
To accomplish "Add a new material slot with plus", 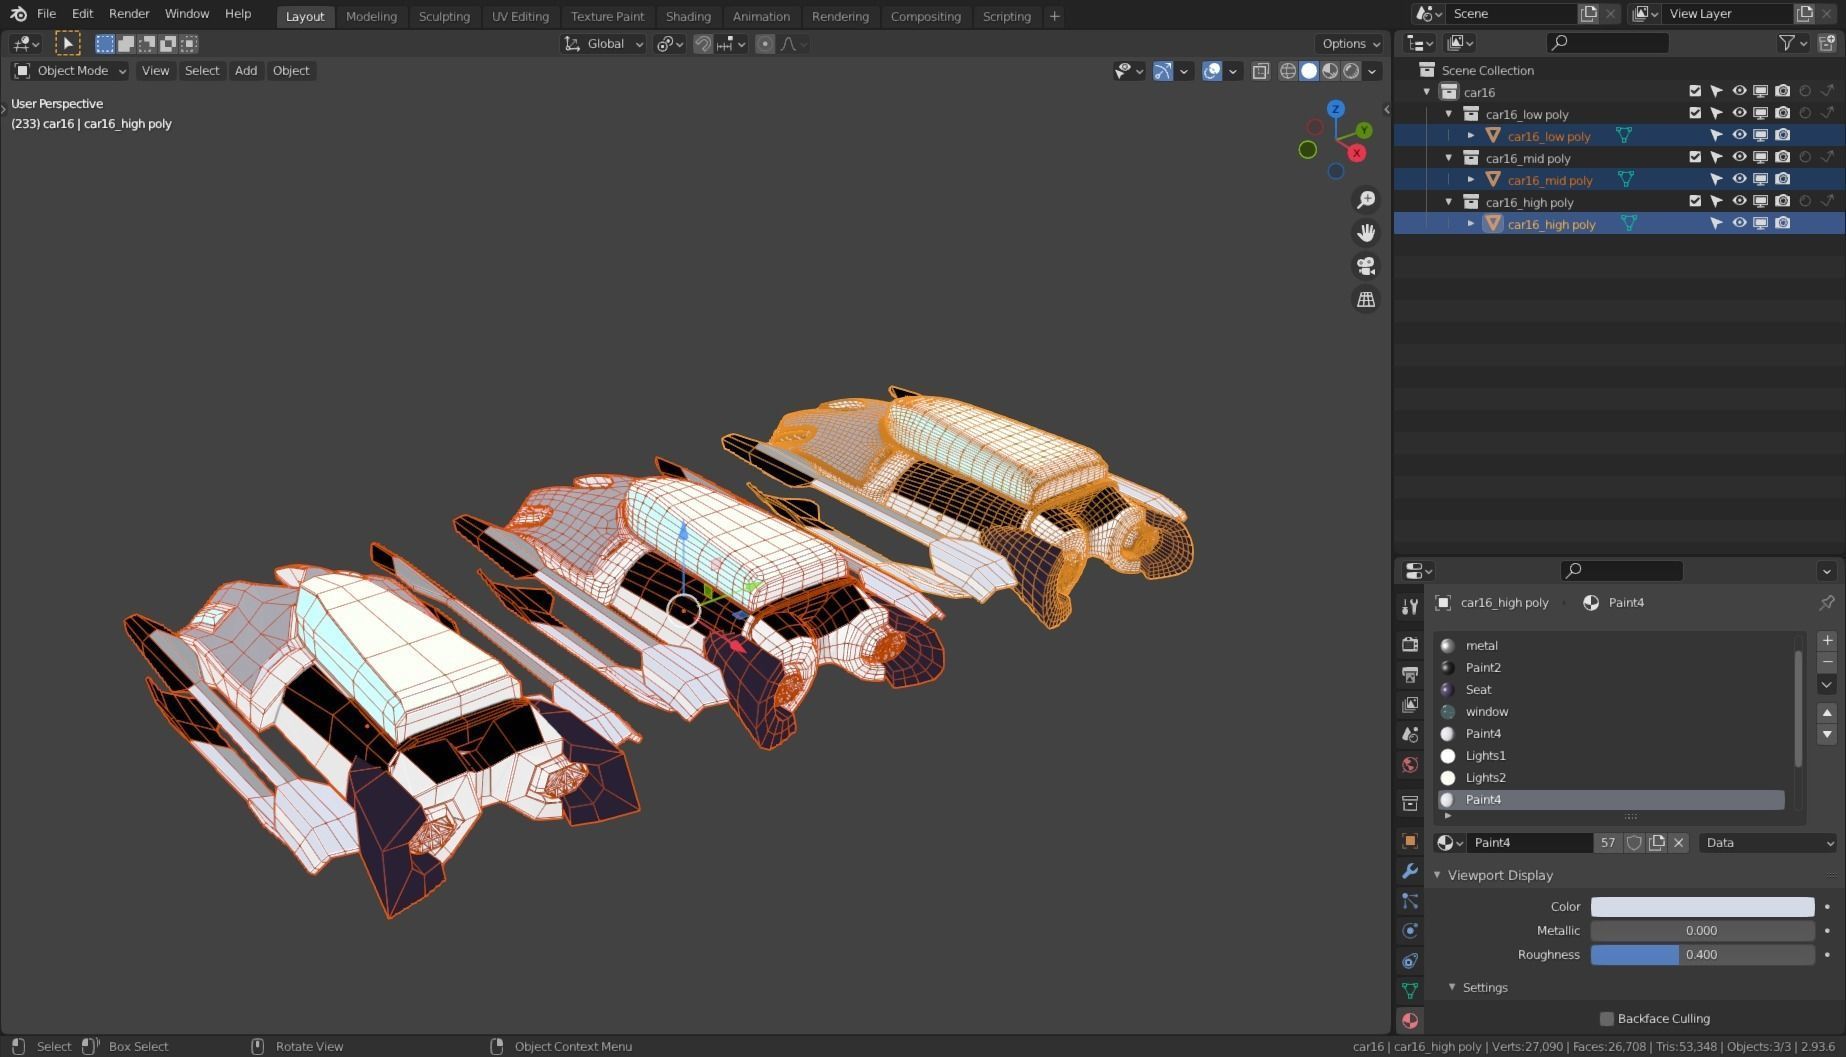I will tap(1827, 641).
